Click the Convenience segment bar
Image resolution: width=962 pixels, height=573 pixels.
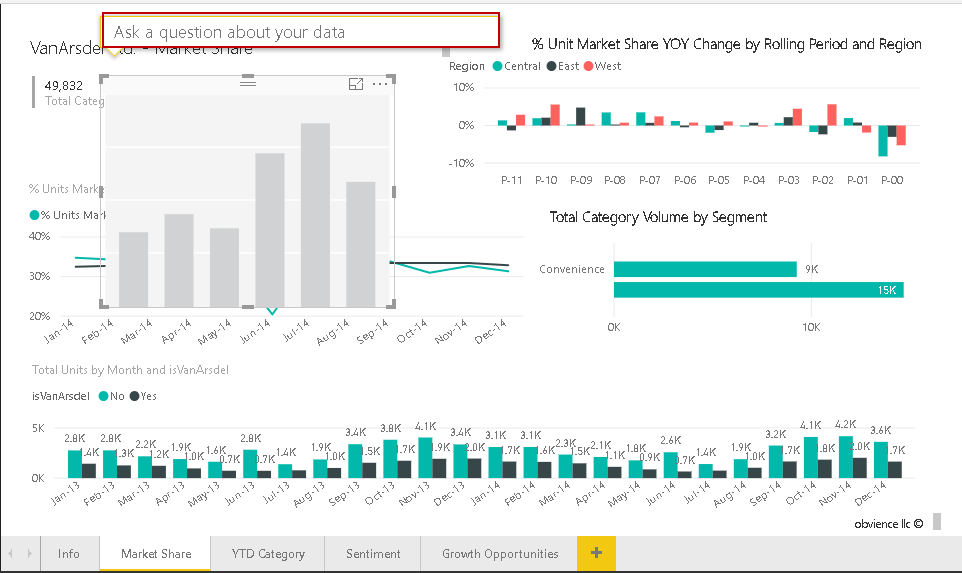[704, 269]
